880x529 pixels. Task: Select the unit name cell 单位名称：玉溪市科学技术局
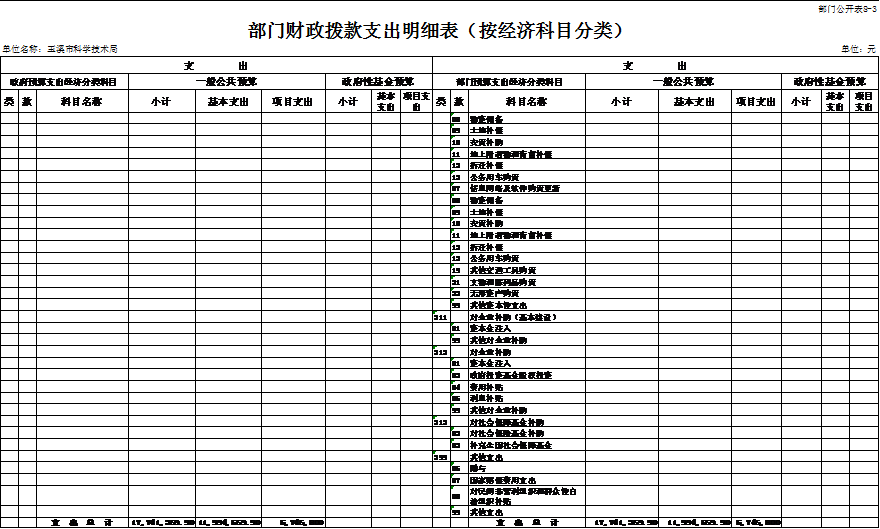[61, 49]
